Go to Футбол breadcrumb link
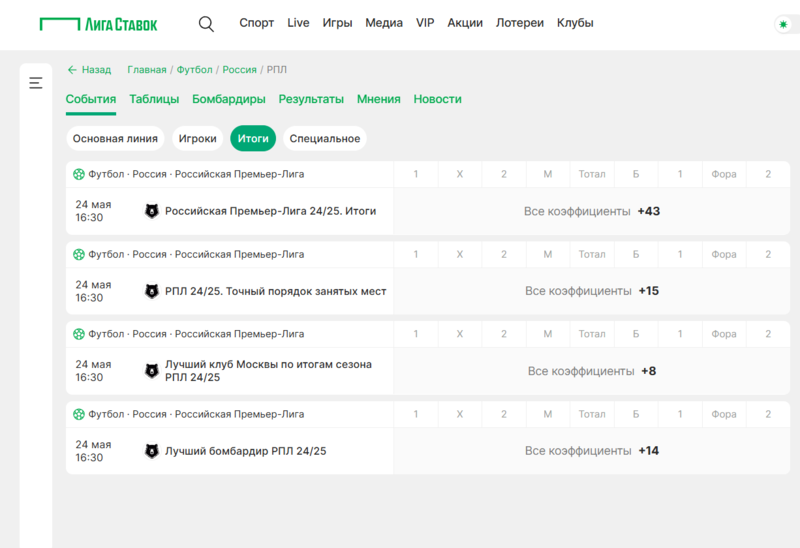 coord(194,70)
